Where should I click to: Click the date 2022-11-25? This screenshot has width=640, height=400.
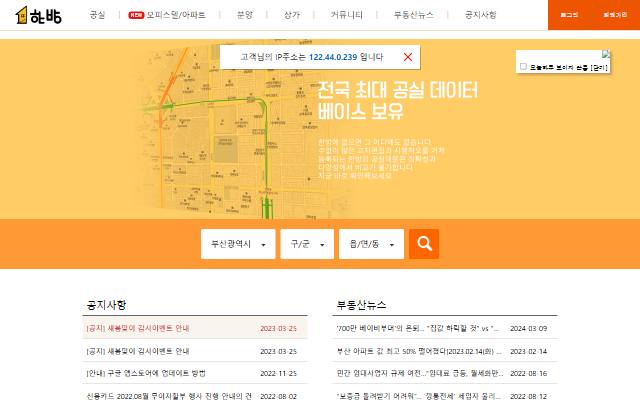coord(278,373)
